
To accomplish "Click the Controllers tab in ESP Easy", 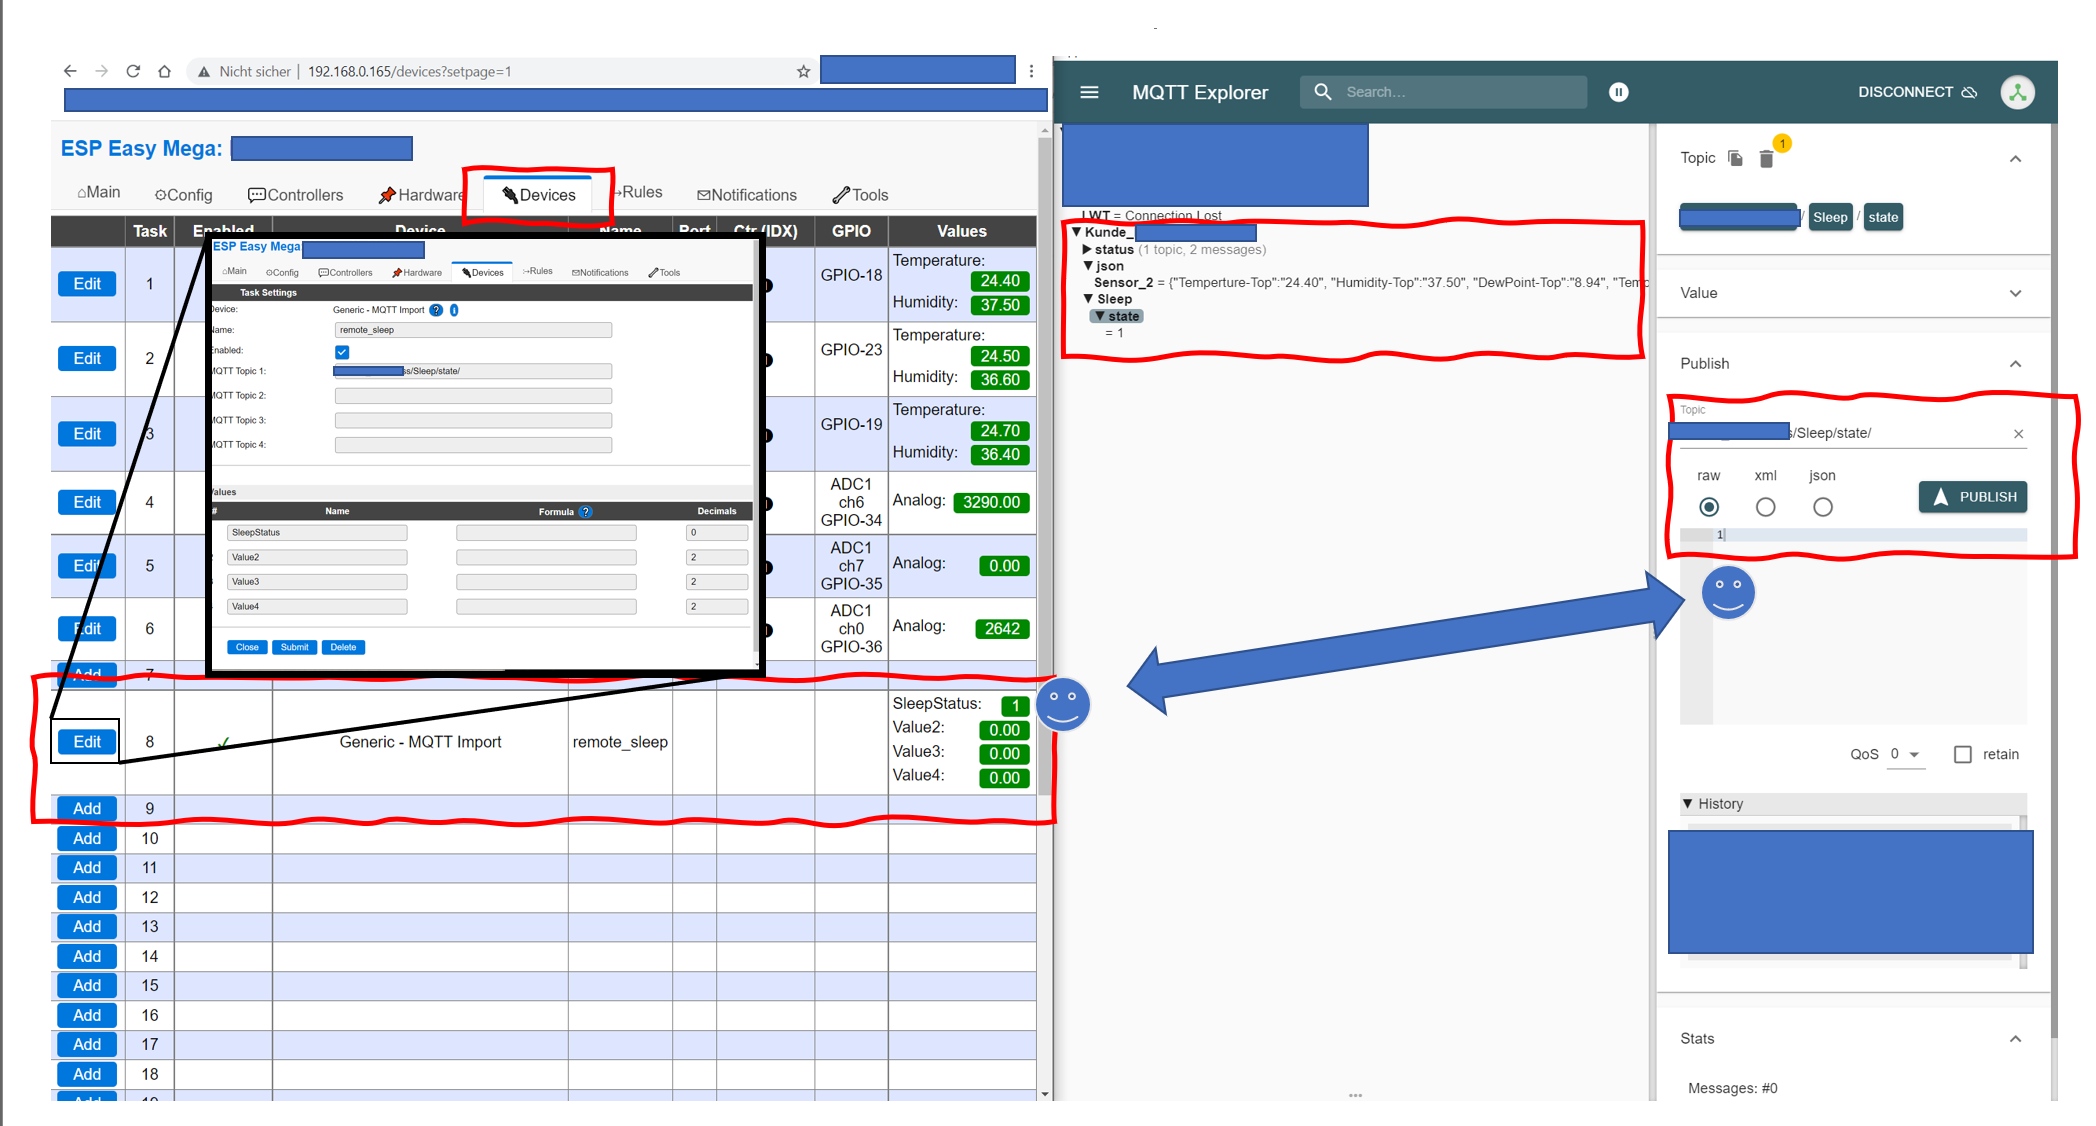I will pyautogui.click(x=294, y=196).
